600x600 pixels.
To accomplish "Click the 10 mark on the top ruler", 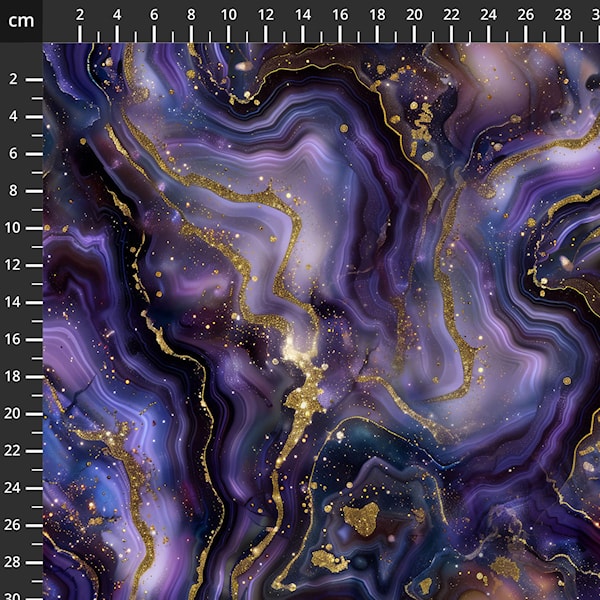I will (228, 16).
